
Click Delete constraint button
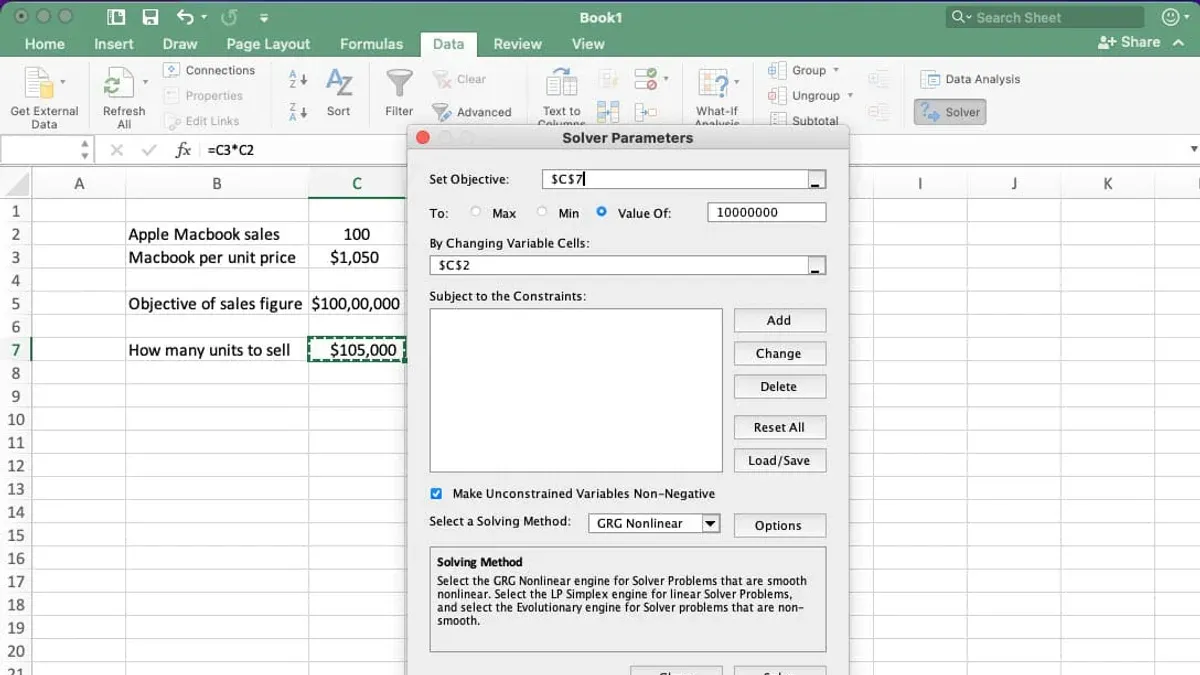pos(779,386)
